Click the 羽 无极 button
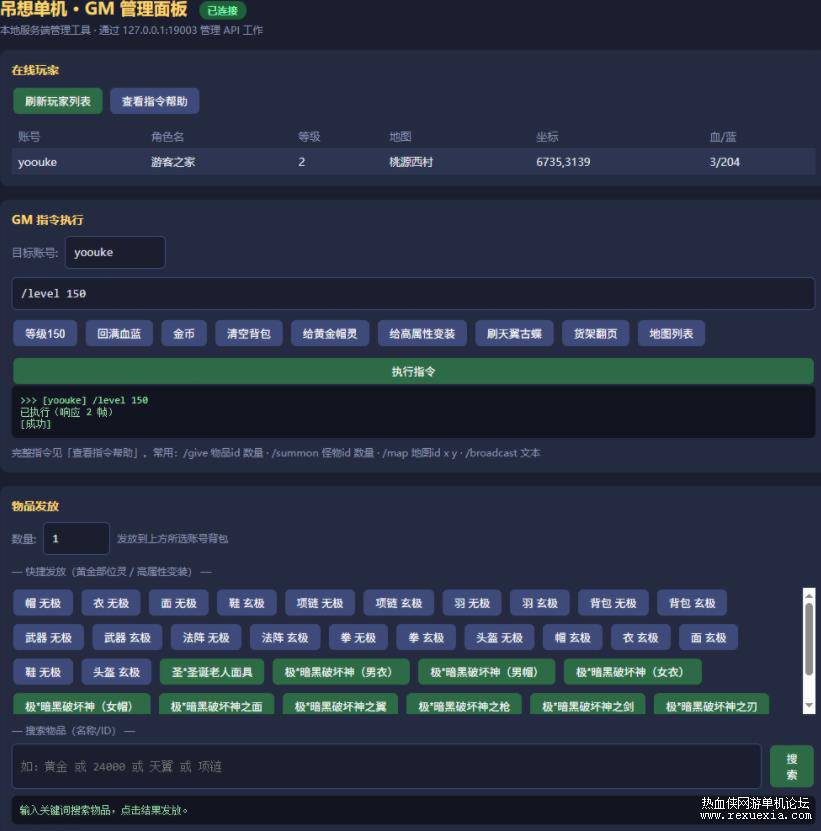The width and height of the screenshot is (821, 831). coord(472,603)
